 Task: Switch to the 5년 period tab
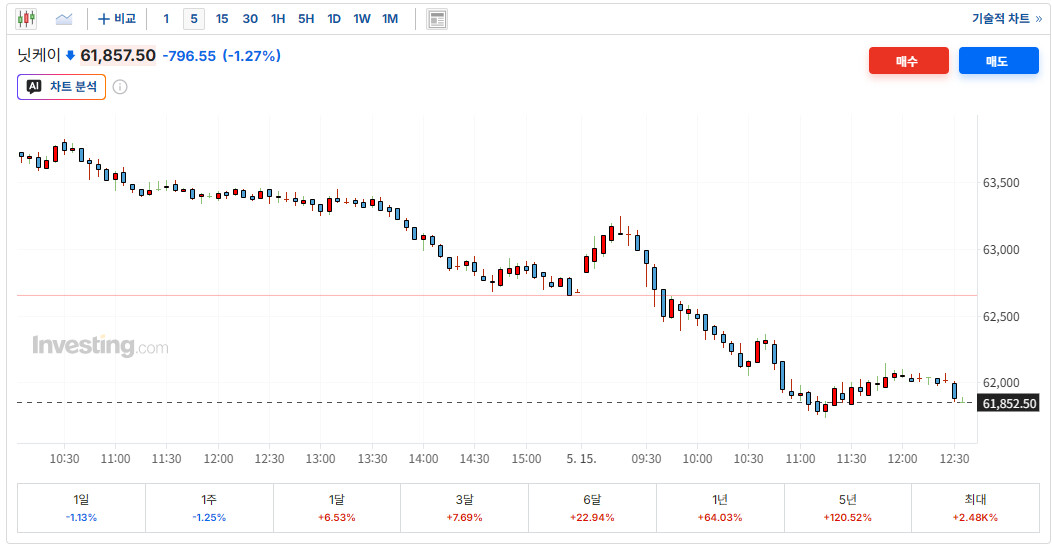pos(847,508)
